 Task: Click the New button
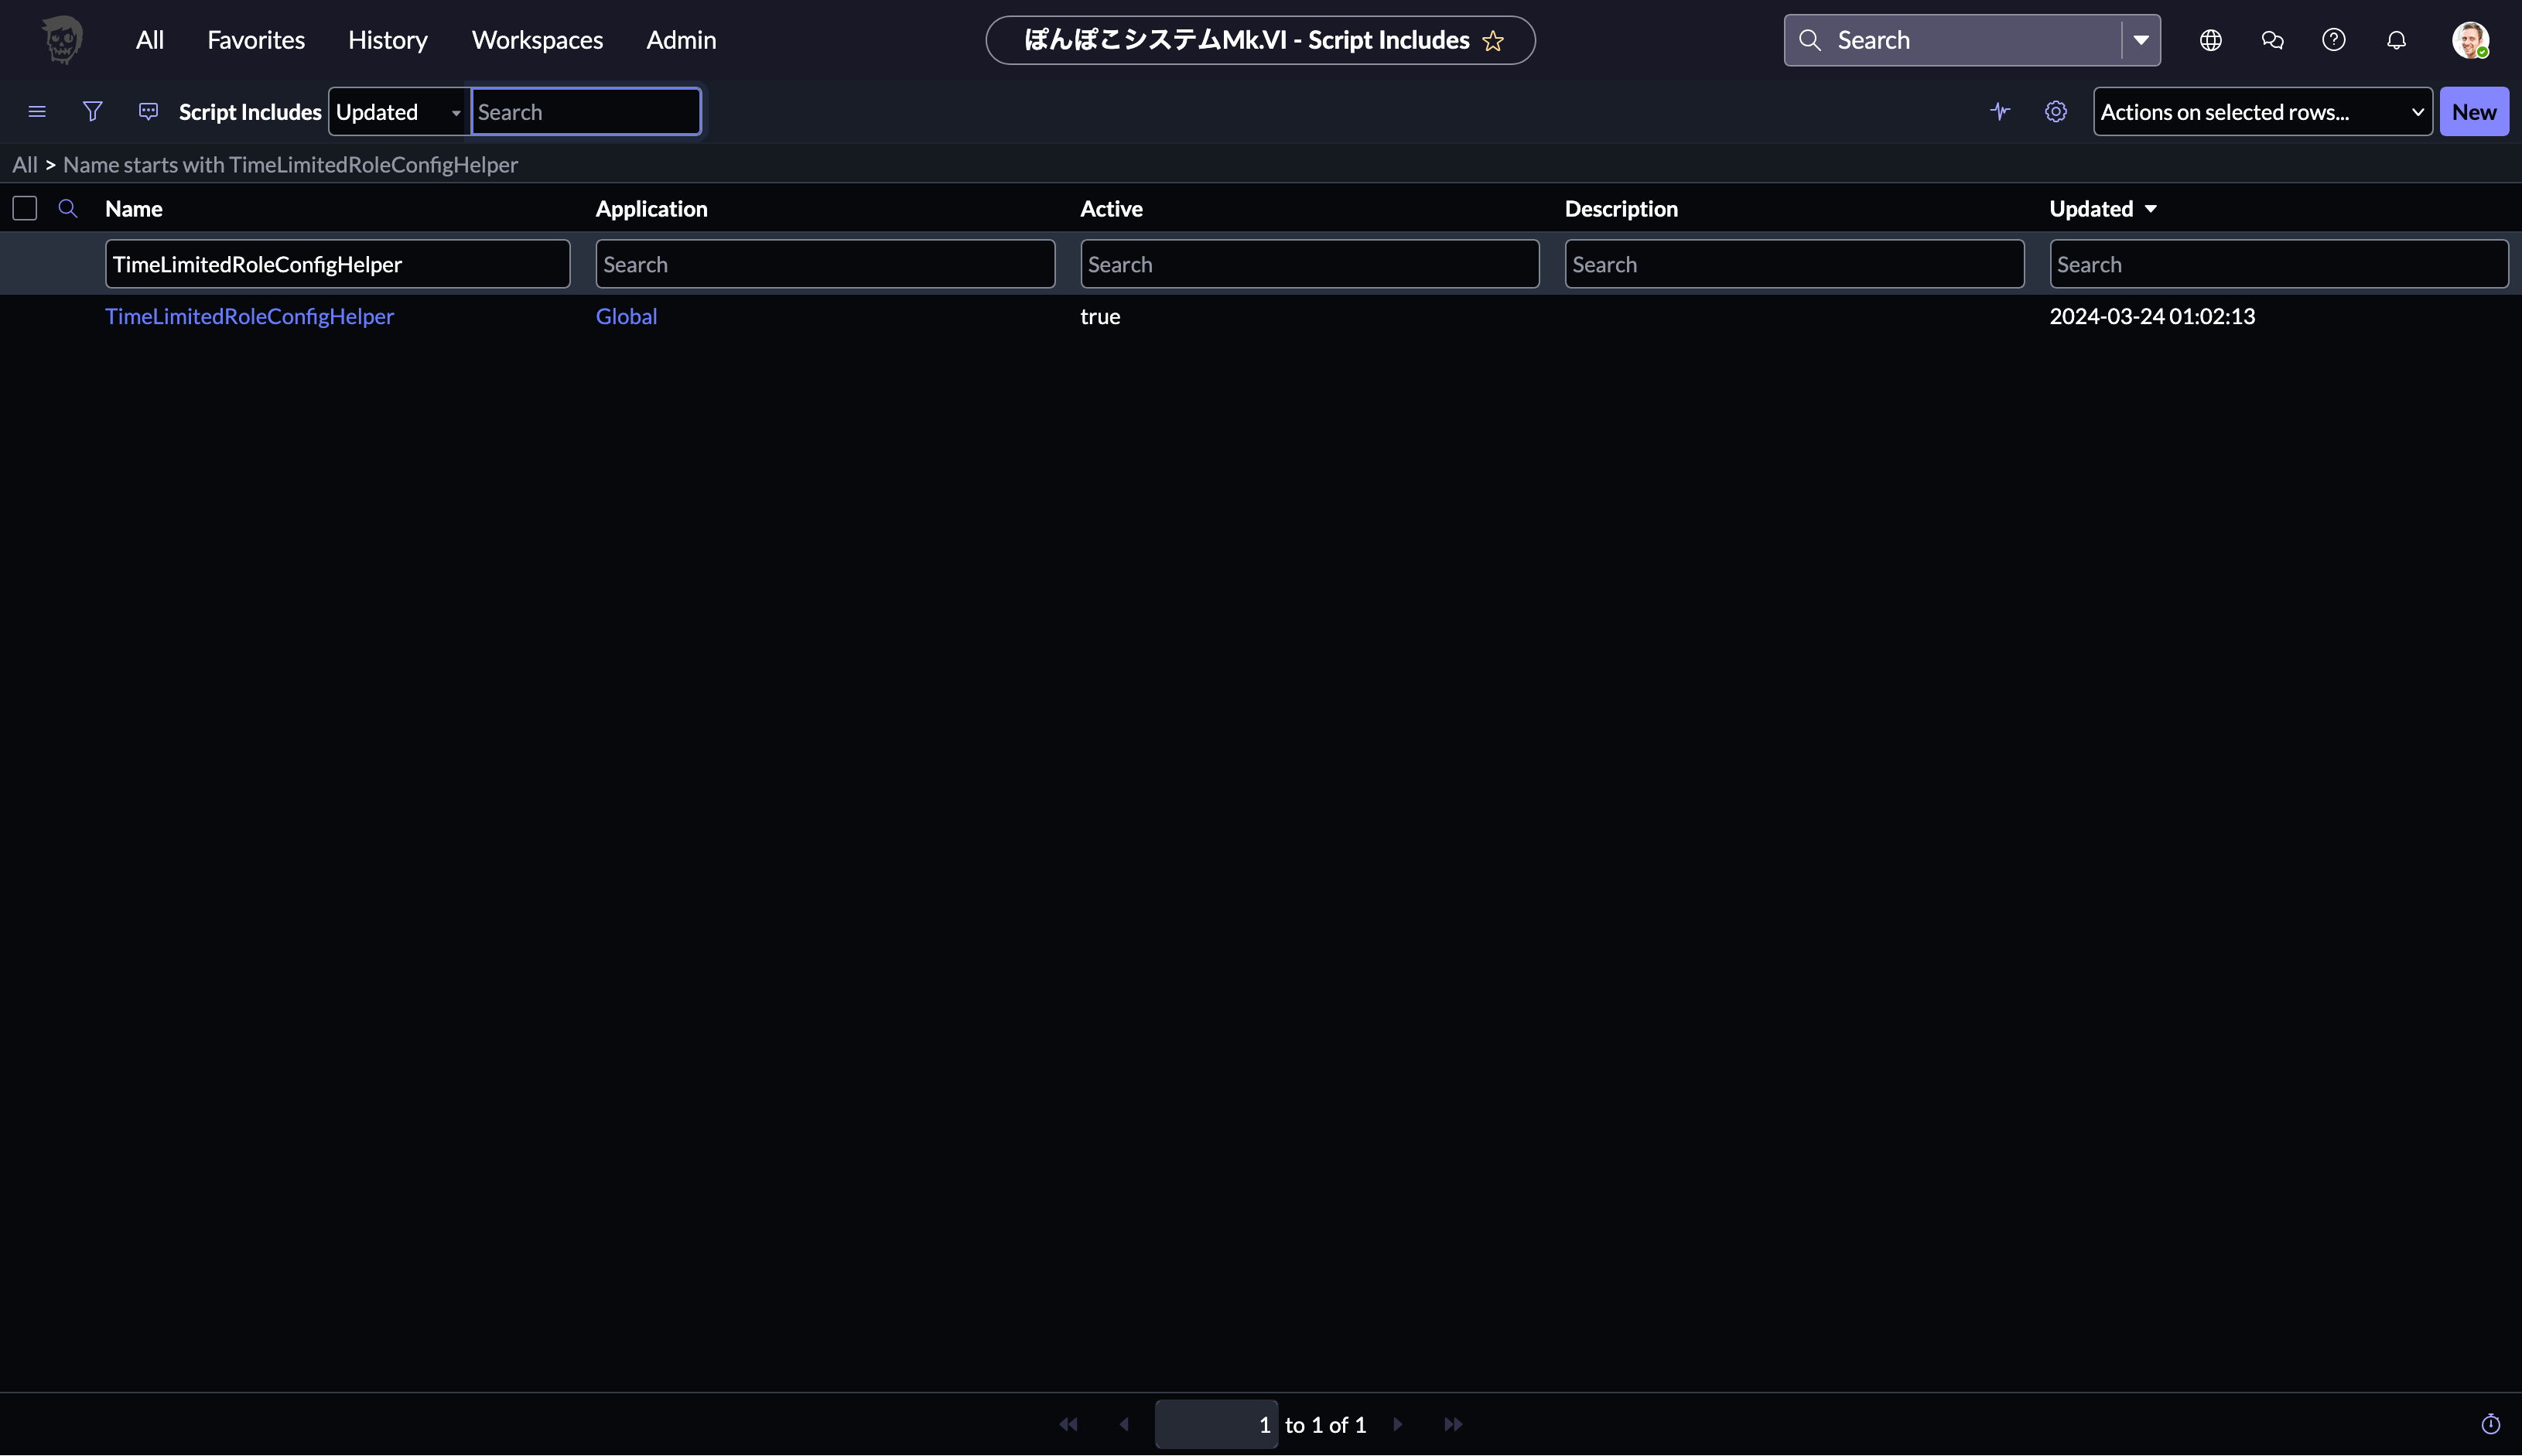click(x=2473, y=112)
